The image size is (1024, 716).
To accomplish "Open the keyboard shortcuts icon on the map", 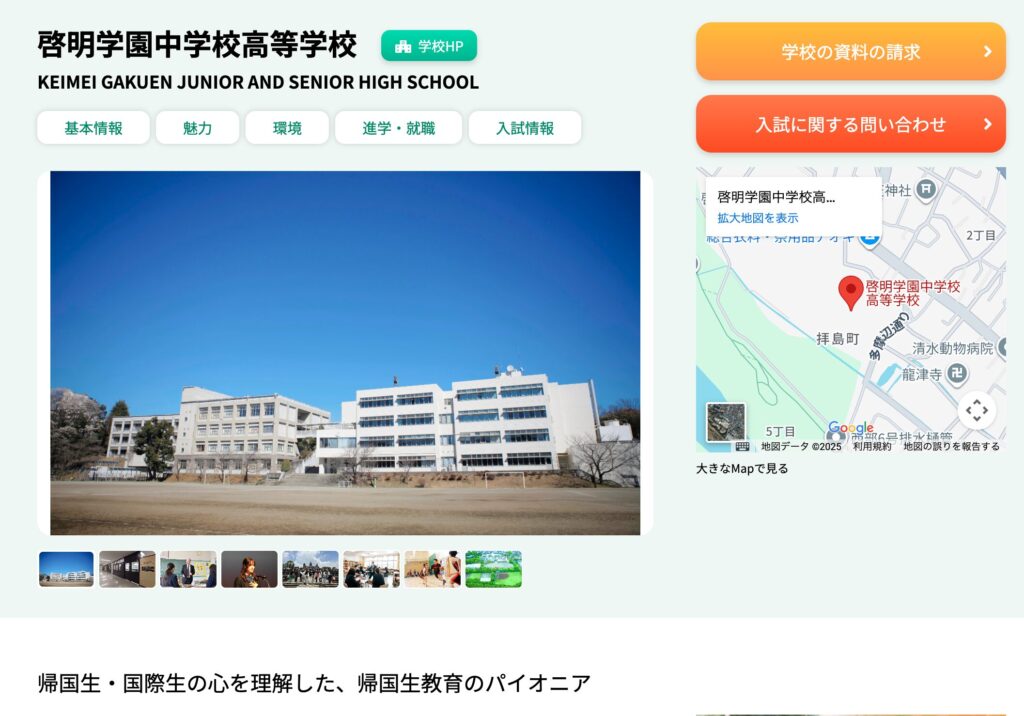I will [743, 447].
